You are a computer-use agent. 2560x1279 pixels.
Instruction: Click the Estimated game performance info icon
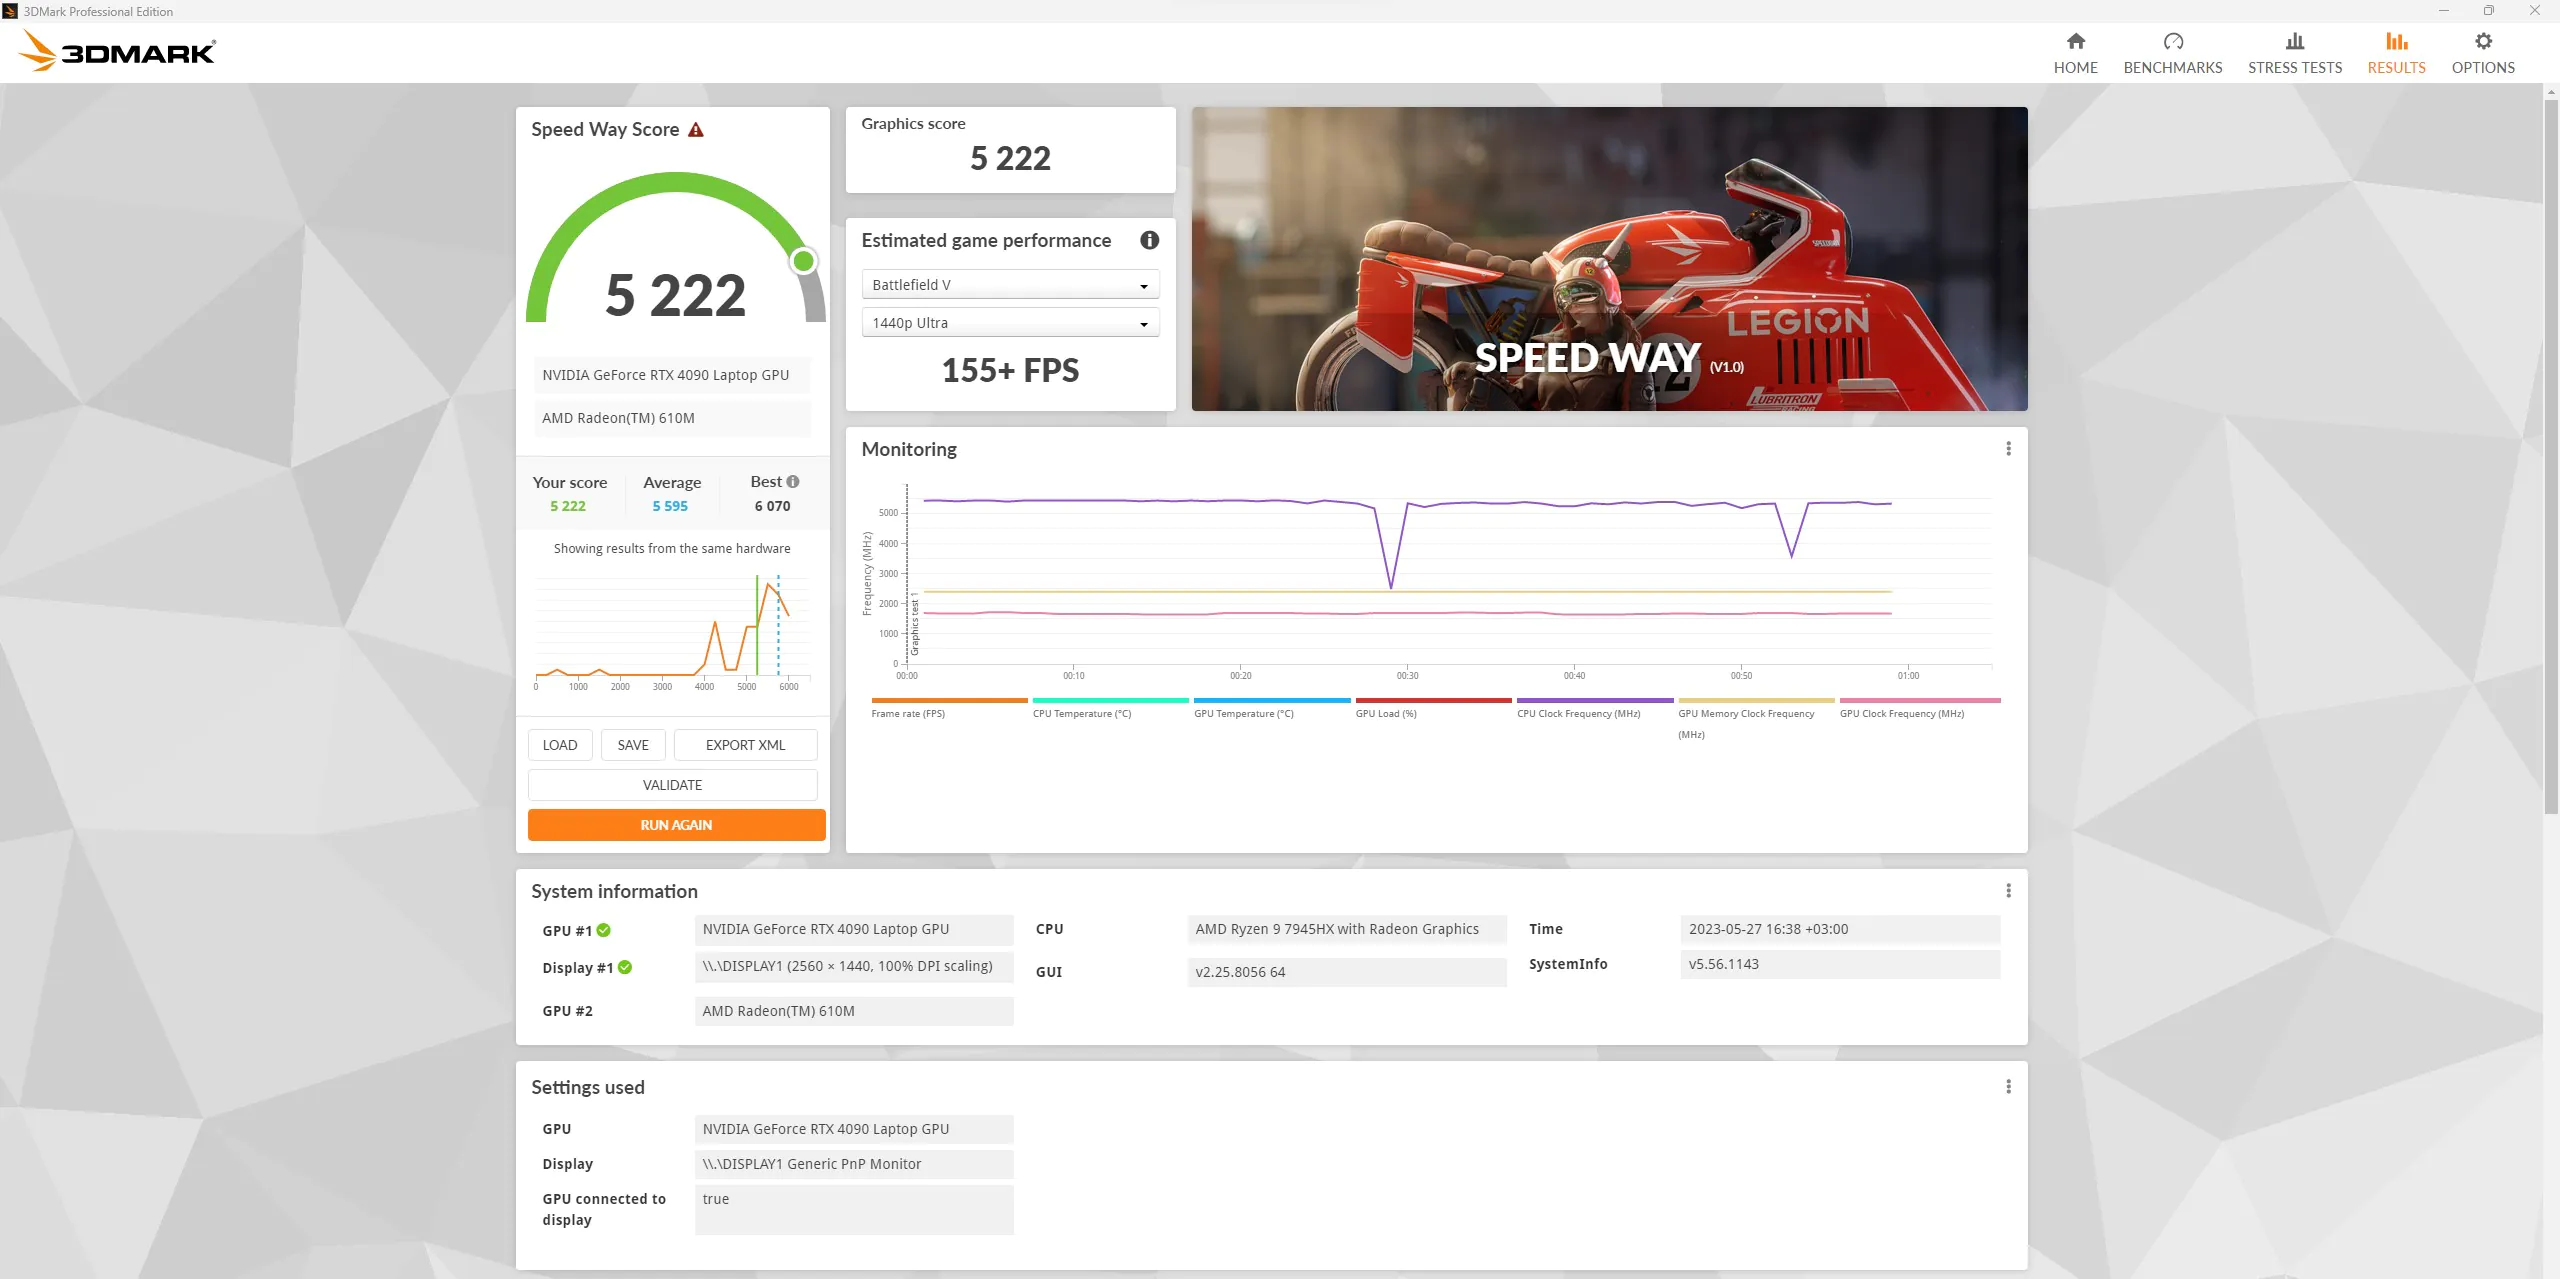coord(1149,240)
